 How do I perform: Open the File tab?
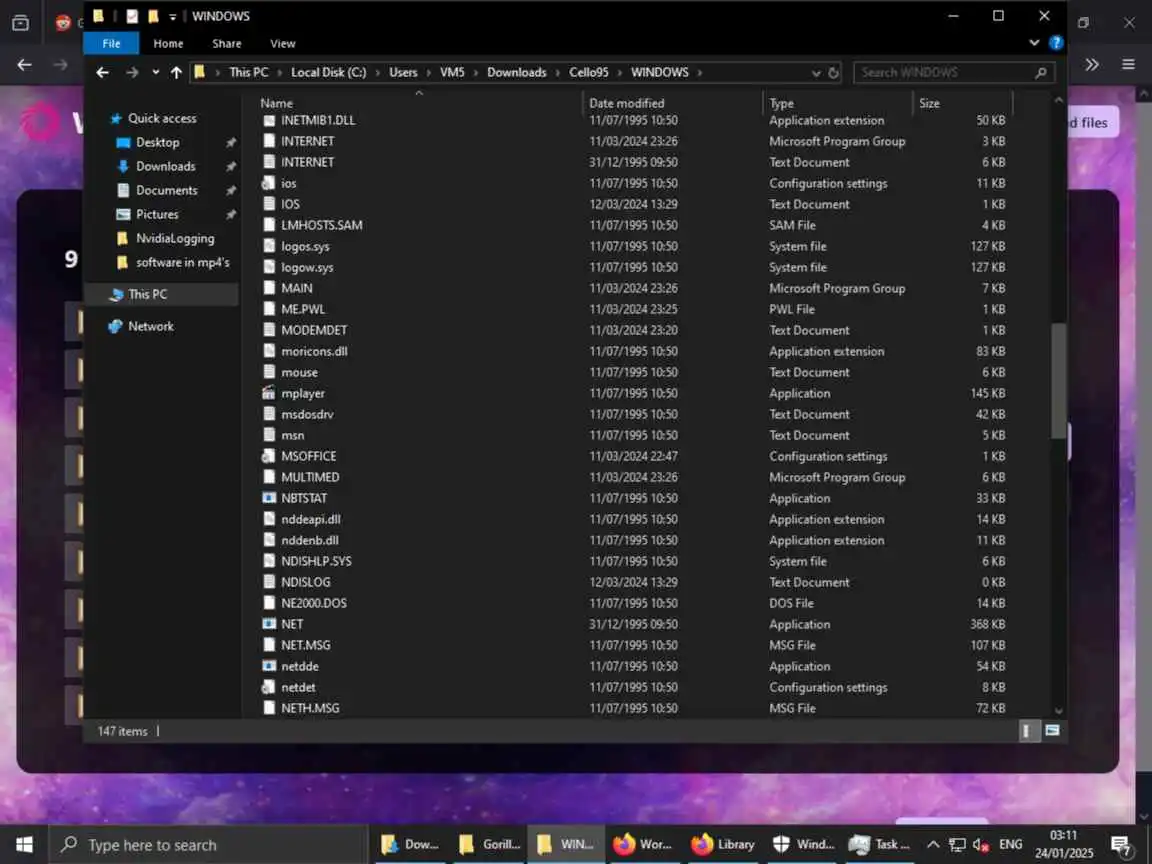point(111,43)
